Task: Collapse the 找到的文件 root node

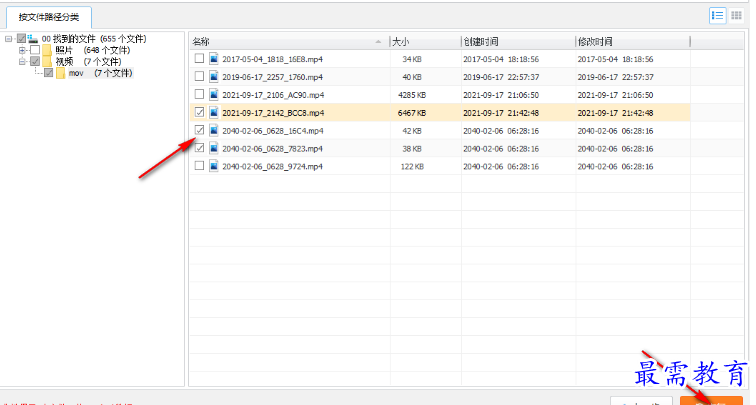Action: (9, 38)
